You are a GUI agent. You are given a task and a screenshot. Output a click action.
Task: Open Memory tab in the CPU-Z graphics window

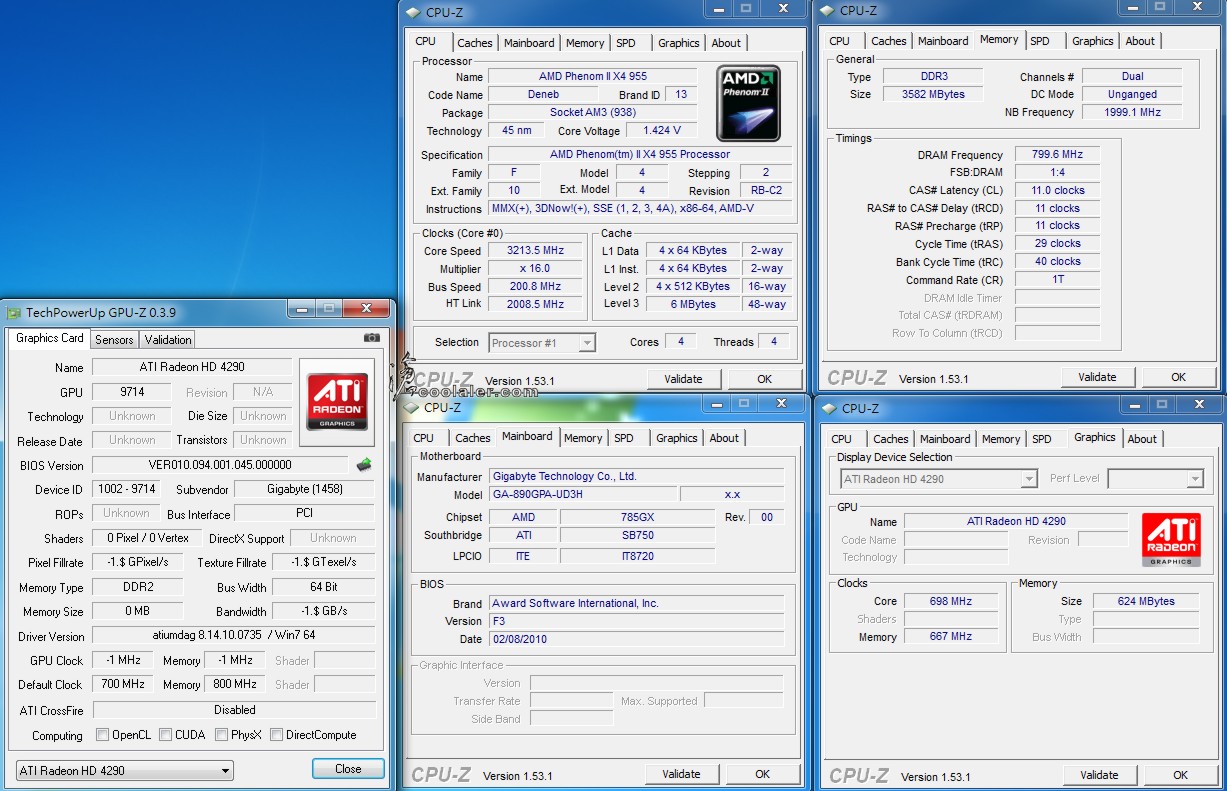[x=1001, y=439]
